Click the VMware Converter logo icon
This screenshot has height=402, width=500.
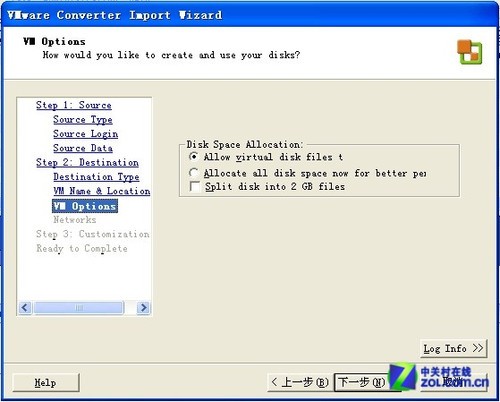469,52
